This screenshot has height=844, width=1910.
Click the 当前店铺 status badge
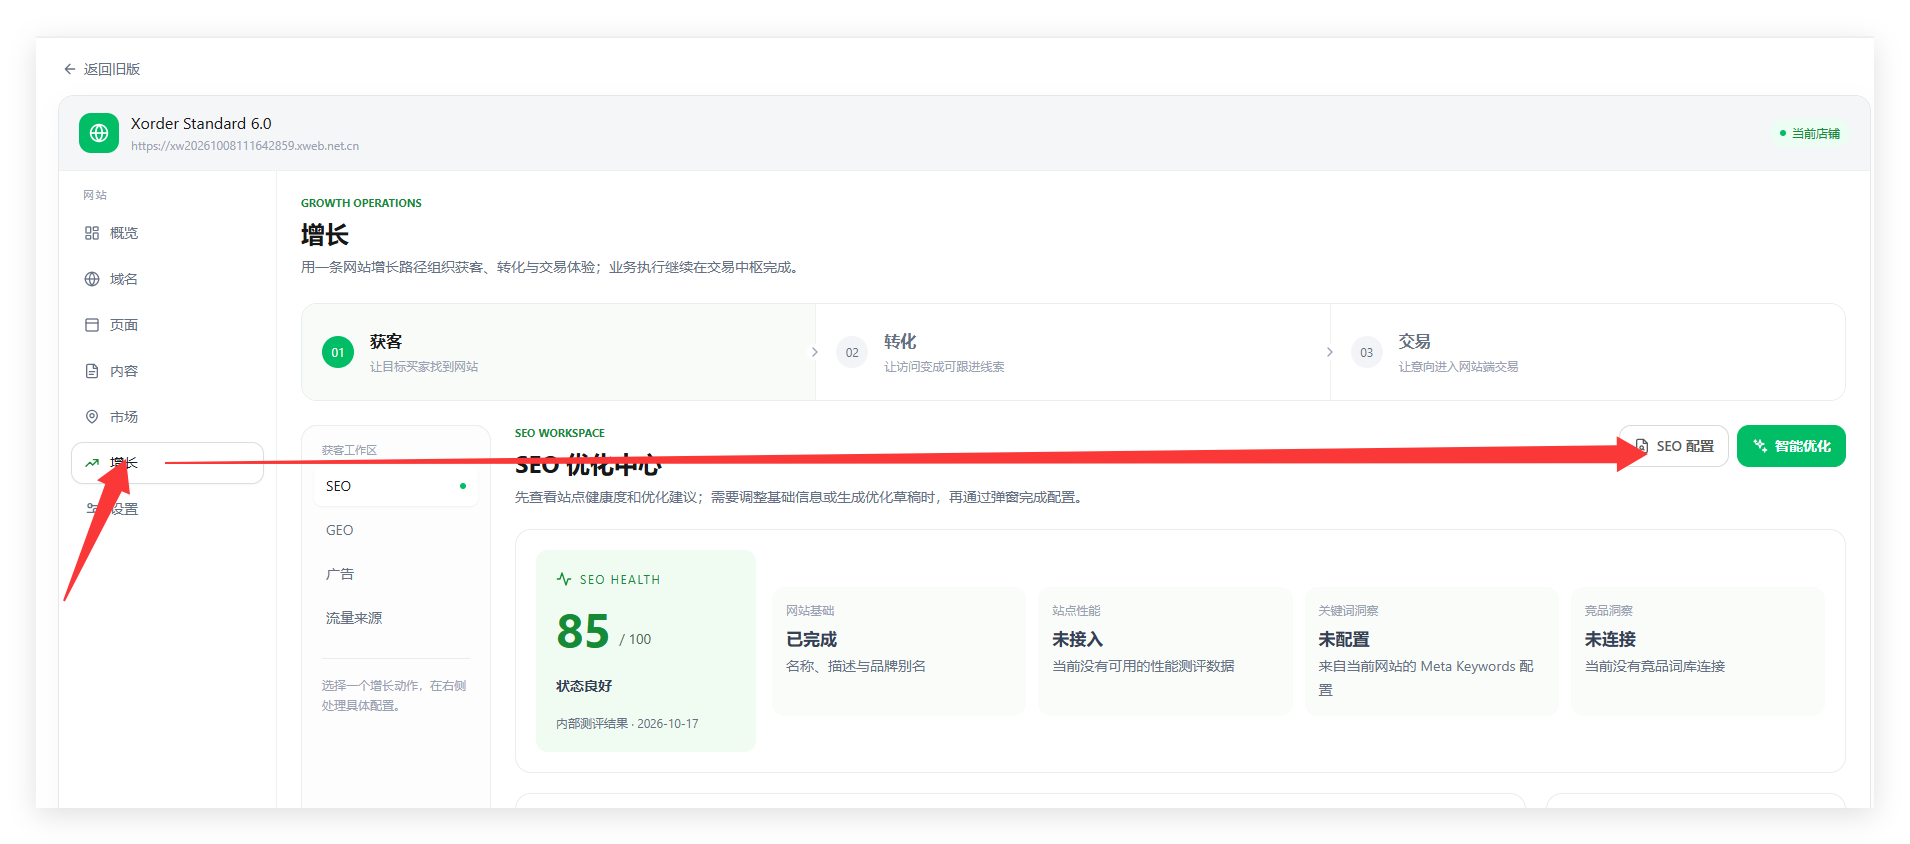[x=1810, y=133]
